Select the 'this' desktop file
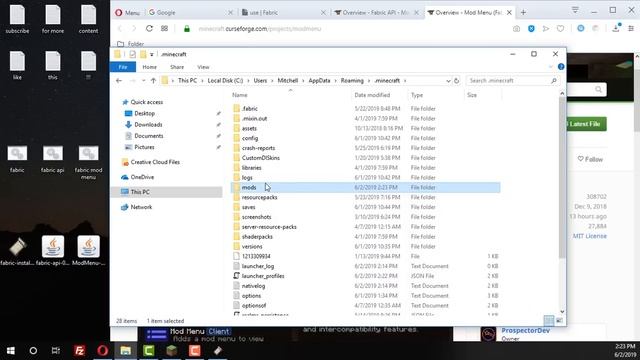Image resolution: width=640 pixels, height=360 pixels. click(53, 65)
